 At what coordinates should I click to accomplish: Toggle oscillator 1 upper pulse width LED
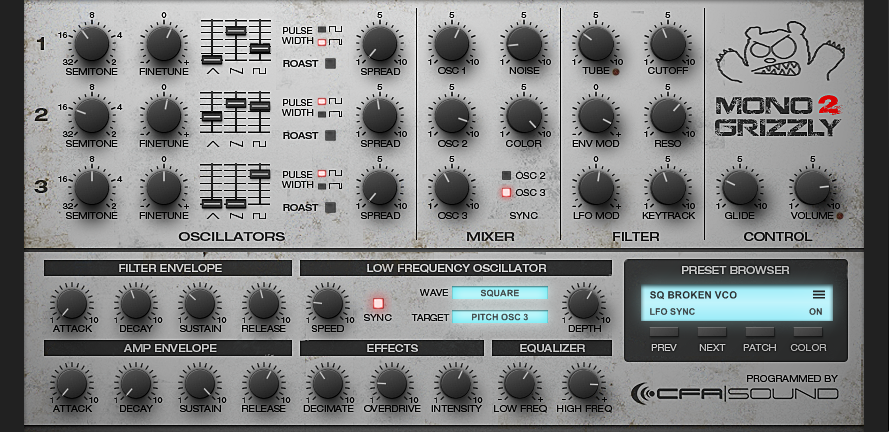(321, 29)
